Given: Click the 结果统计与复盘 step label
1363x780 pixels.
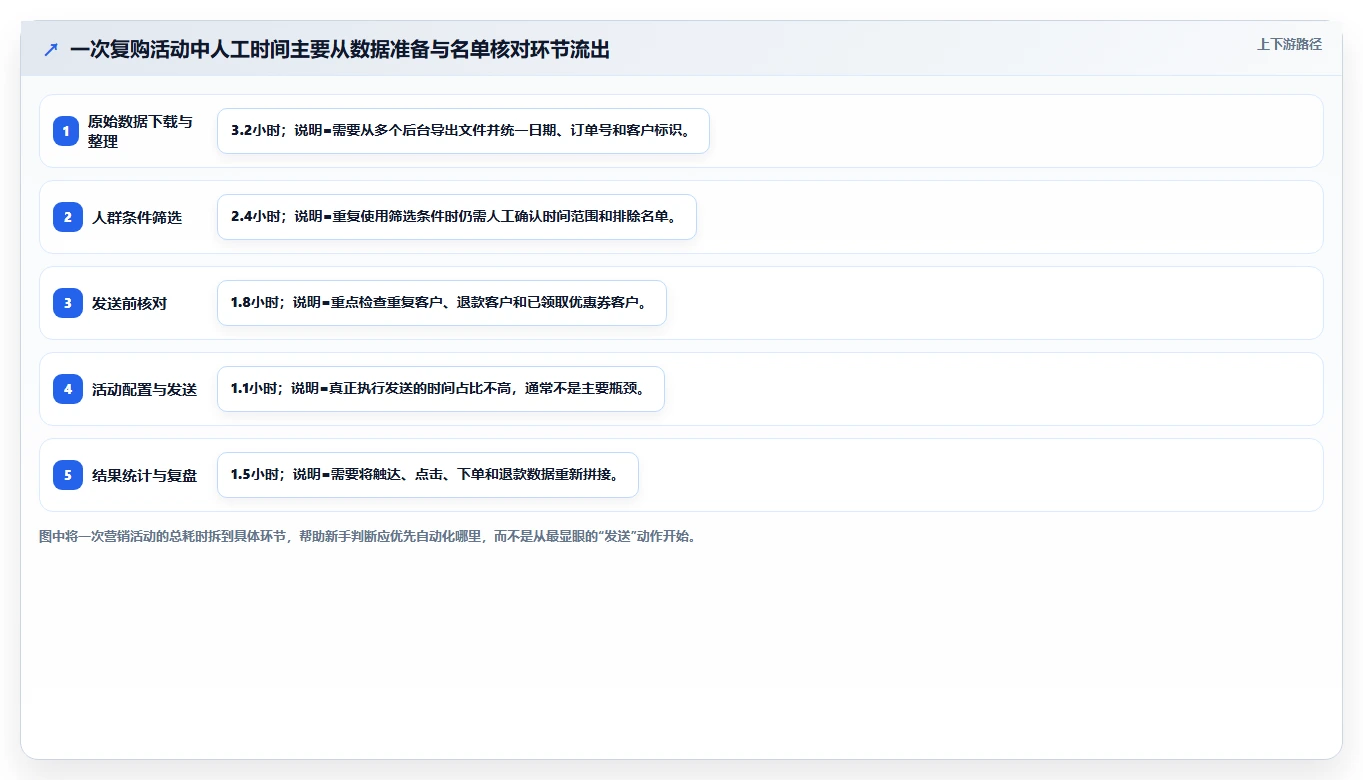Looking at the screenshot, I should [x=145, y=475].
